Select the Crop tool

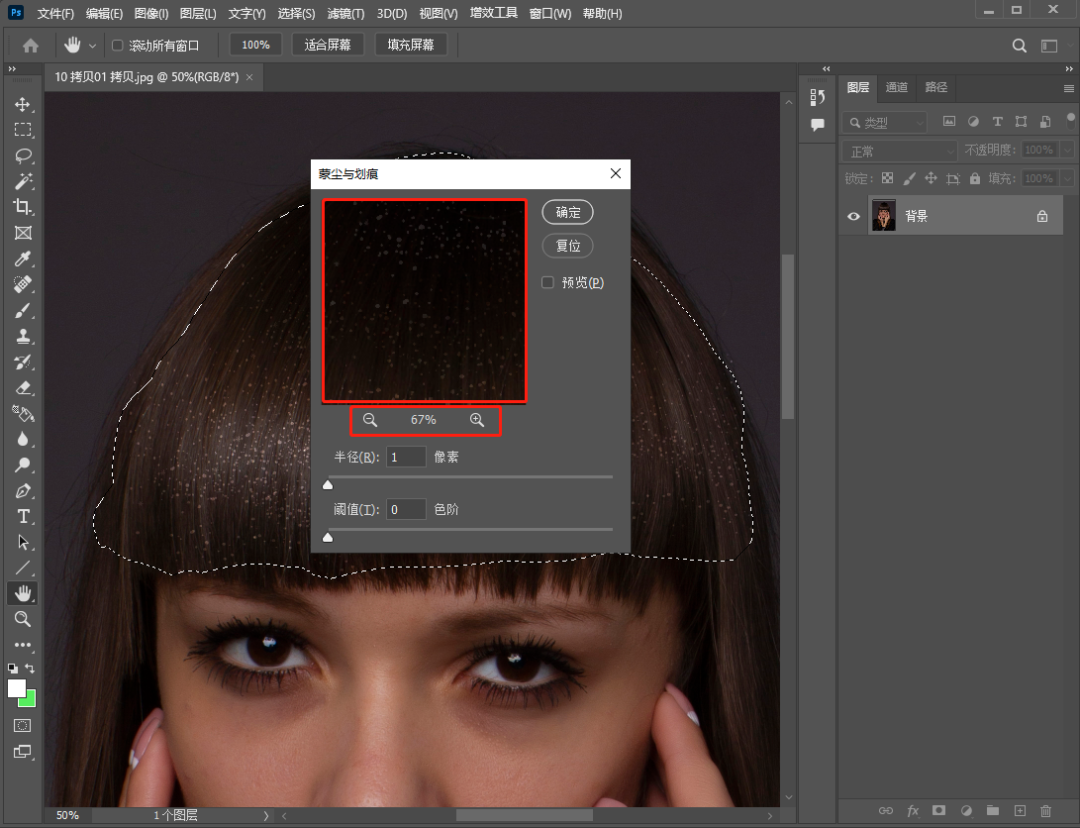(x=22, y=207)
